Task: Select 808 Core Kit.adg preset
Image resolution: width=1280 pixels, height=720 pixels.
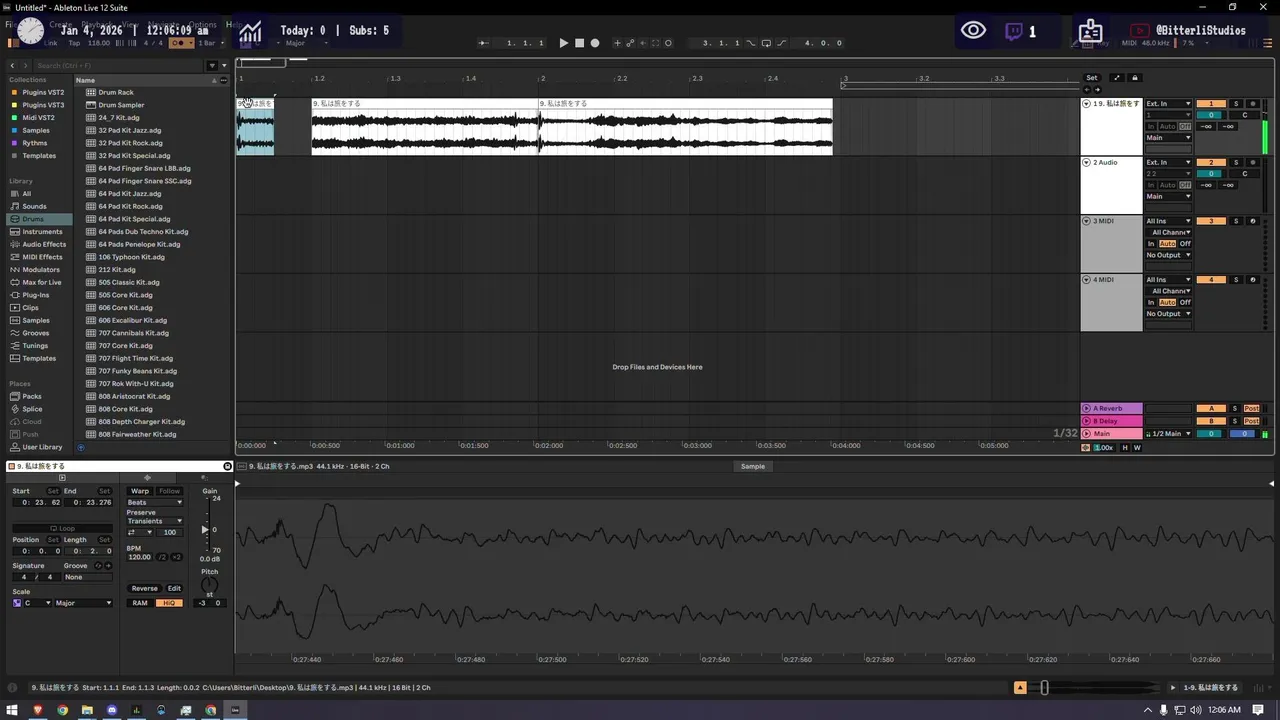Action: (125, 409)
